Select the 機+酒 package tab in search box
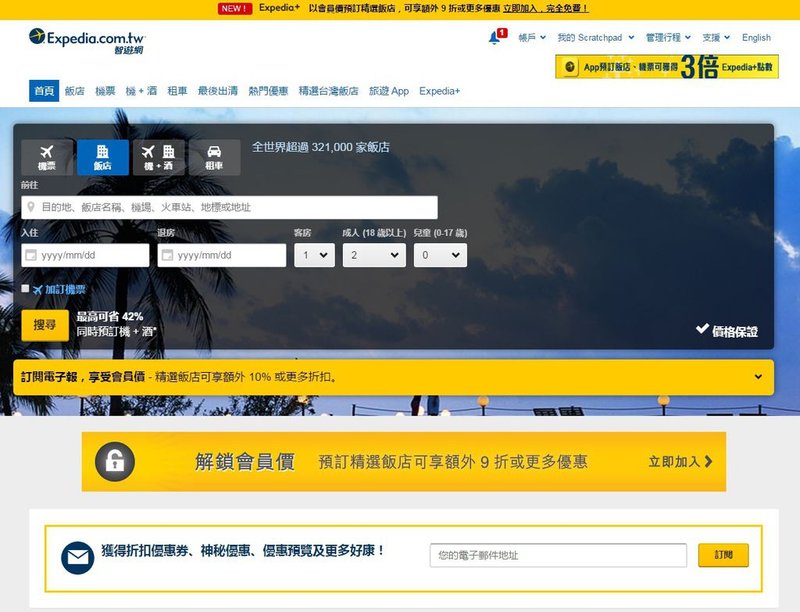800x612 pixels. click(x=159, y=158)
